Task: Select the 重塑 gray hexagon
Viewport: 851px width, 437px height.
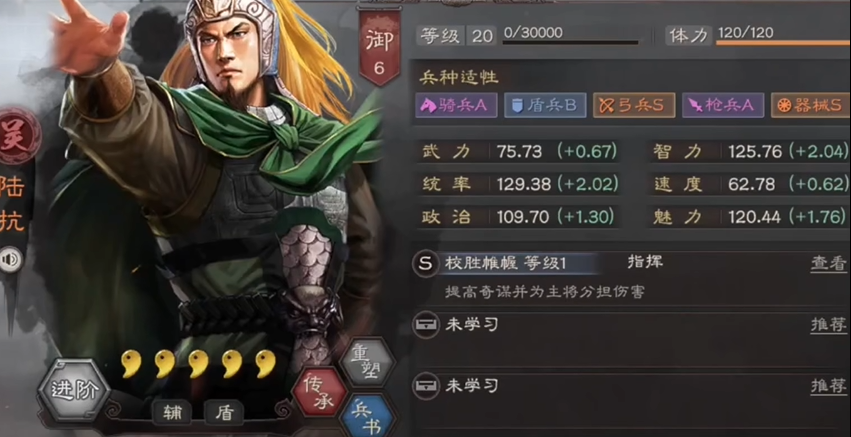Action: [366, 362]
